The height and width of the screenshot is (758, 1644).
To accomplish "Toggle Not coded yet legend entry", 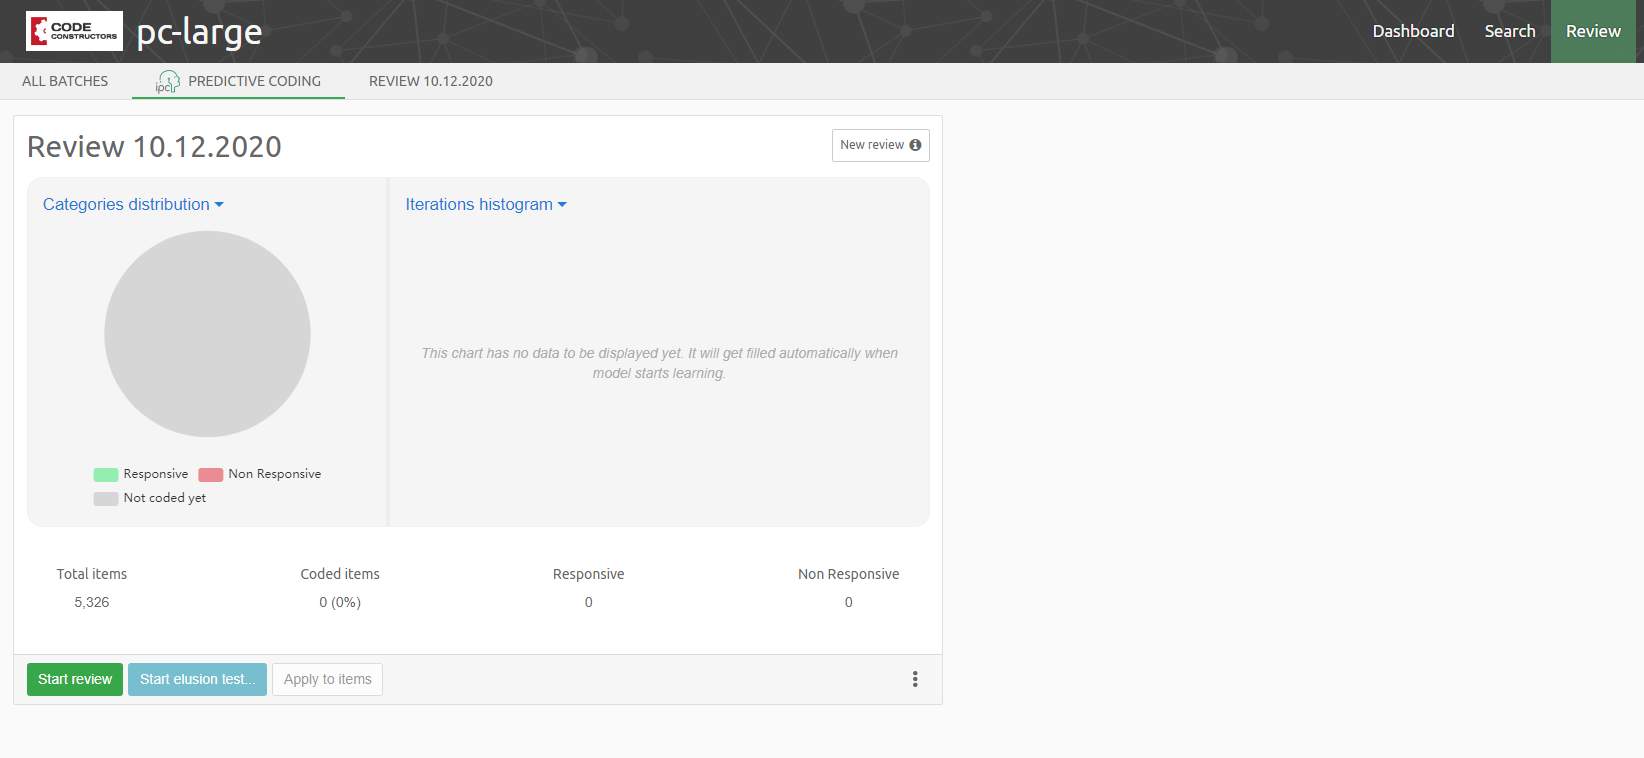I will point(150,498).
